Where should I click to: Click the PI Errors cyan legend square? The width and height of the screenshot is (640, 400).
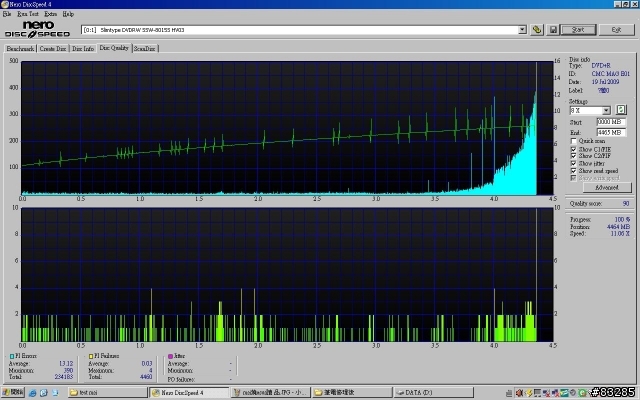tap(12, 356)
